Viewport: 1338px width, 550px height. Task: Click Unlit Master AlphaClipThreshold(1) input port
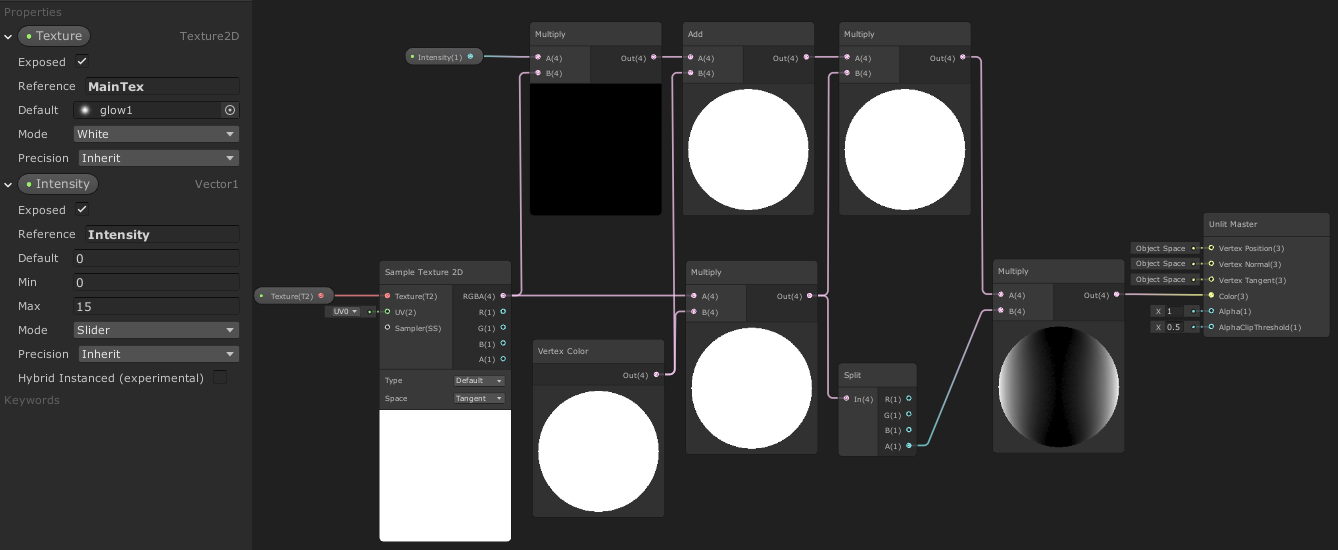[x=1211, y=327]
